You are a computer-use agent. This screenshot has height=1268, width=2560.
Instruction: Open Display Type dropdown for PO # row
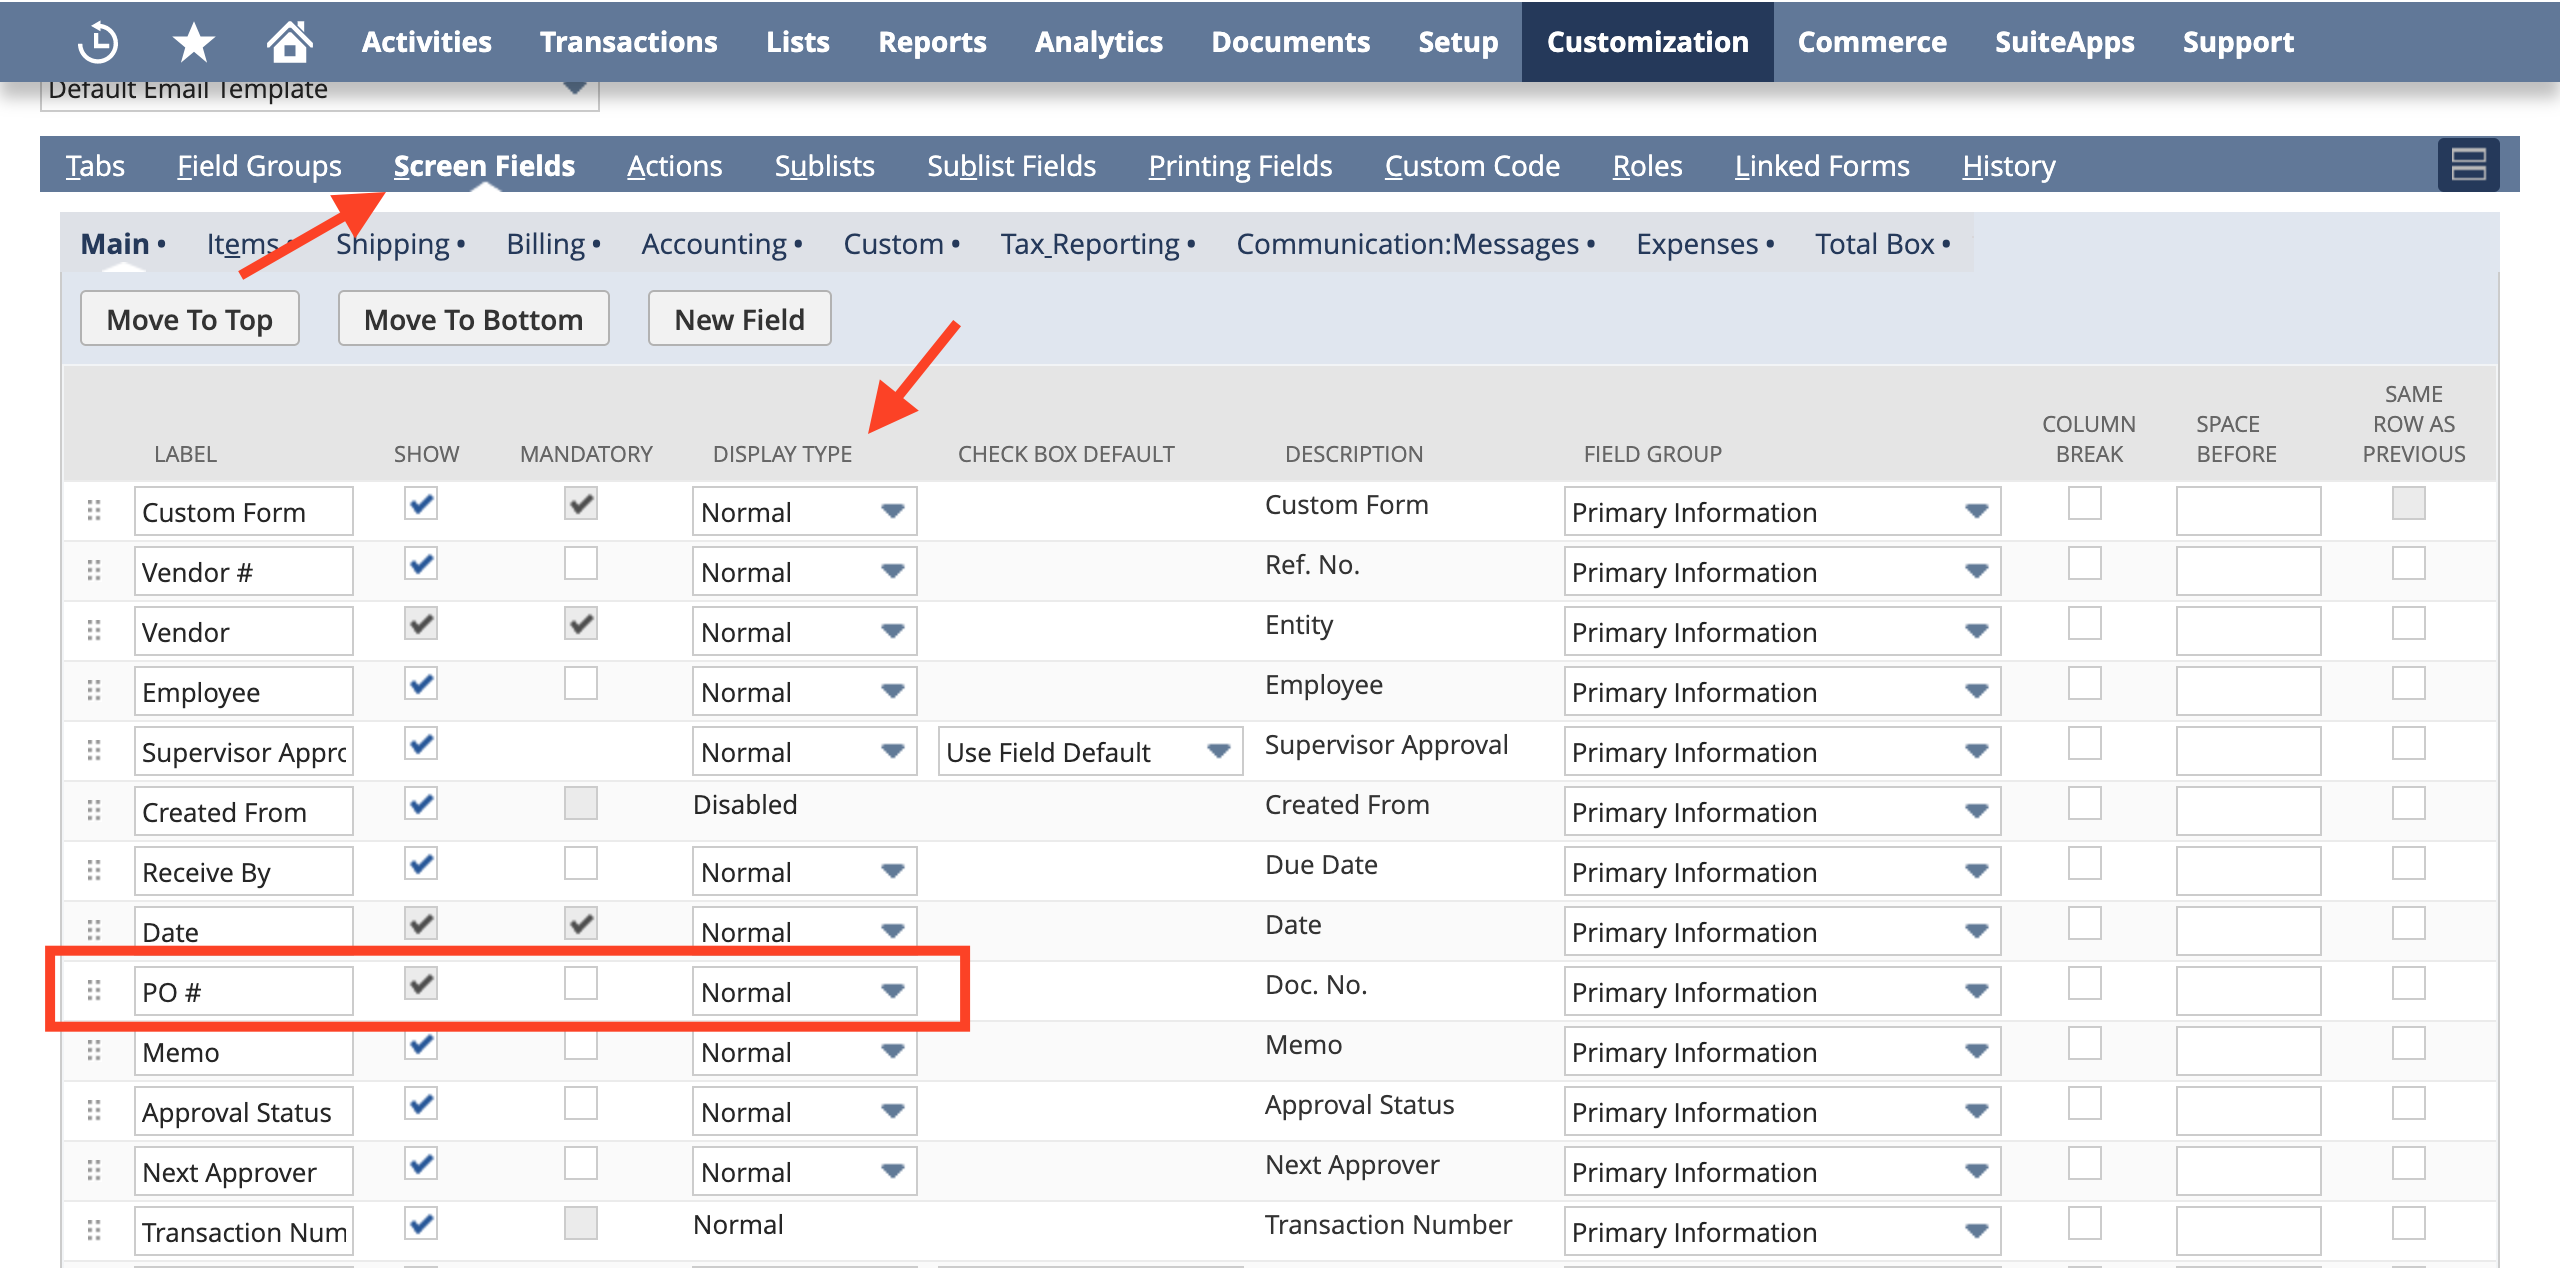(x=804, y=991)
